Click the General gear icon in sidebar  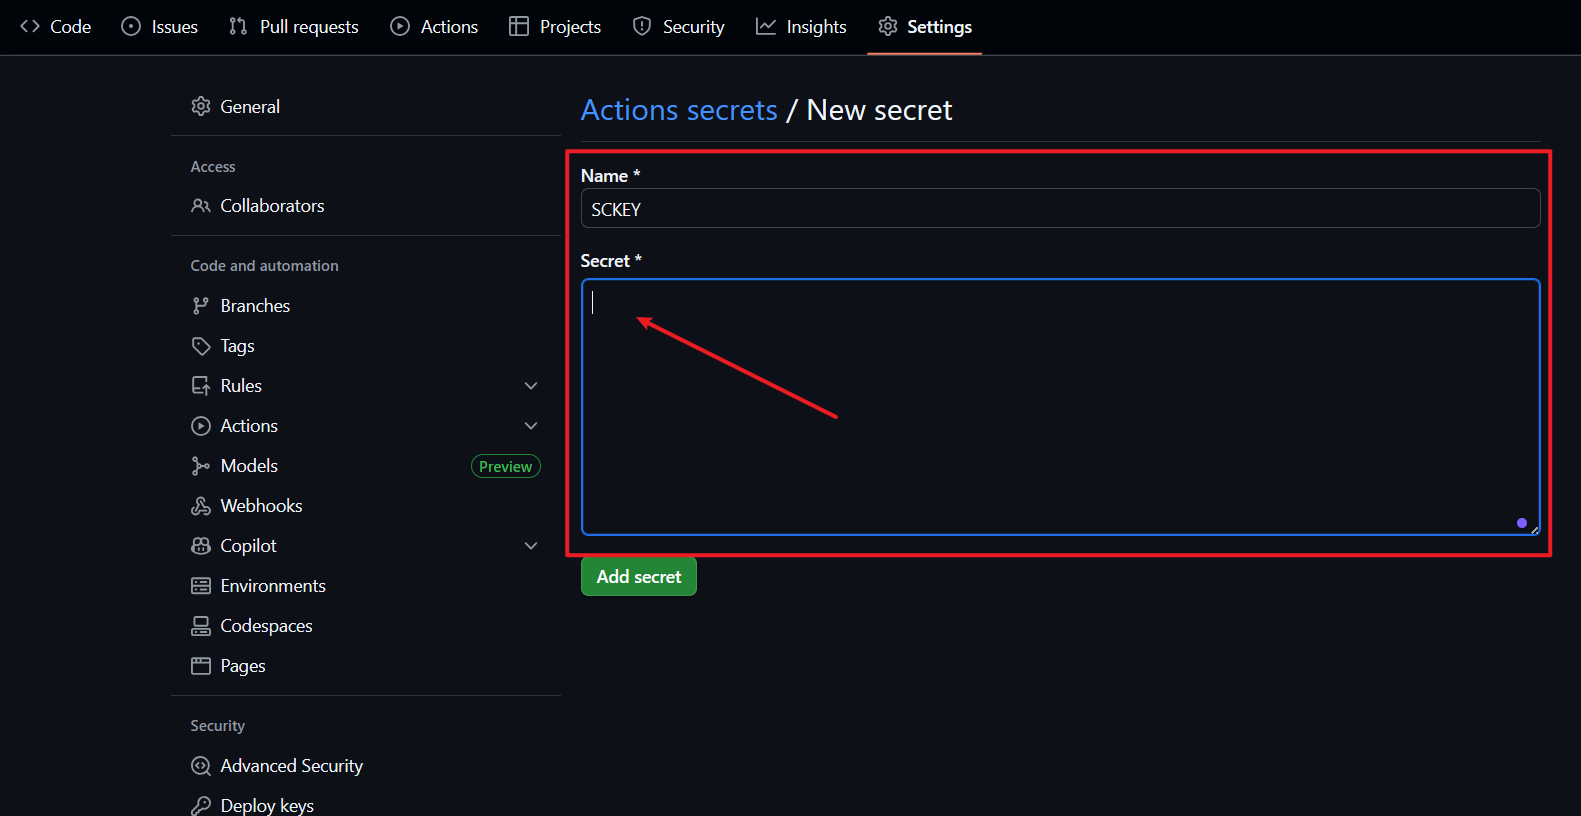(201, 106)
